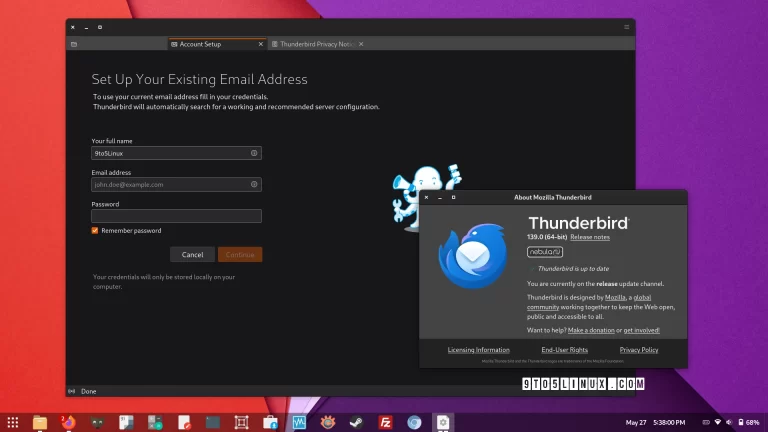768x432 pixels.
Task: Close the Account Setup tab
Action: tap(261, 44)
